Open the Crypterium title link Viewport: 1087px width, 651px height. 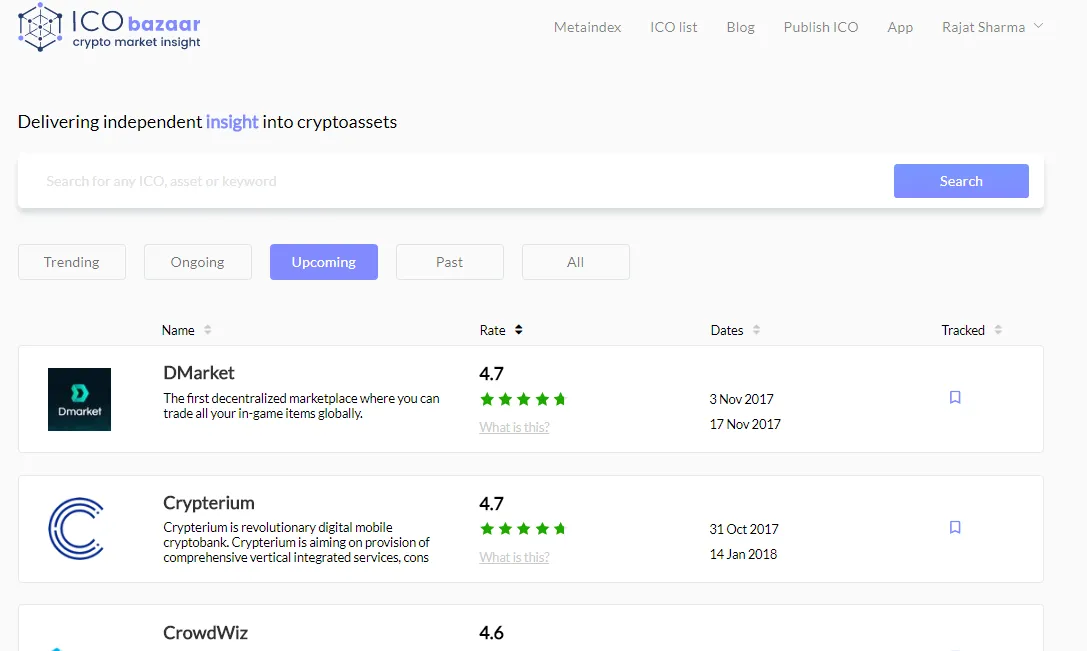(x=209, y=503)
